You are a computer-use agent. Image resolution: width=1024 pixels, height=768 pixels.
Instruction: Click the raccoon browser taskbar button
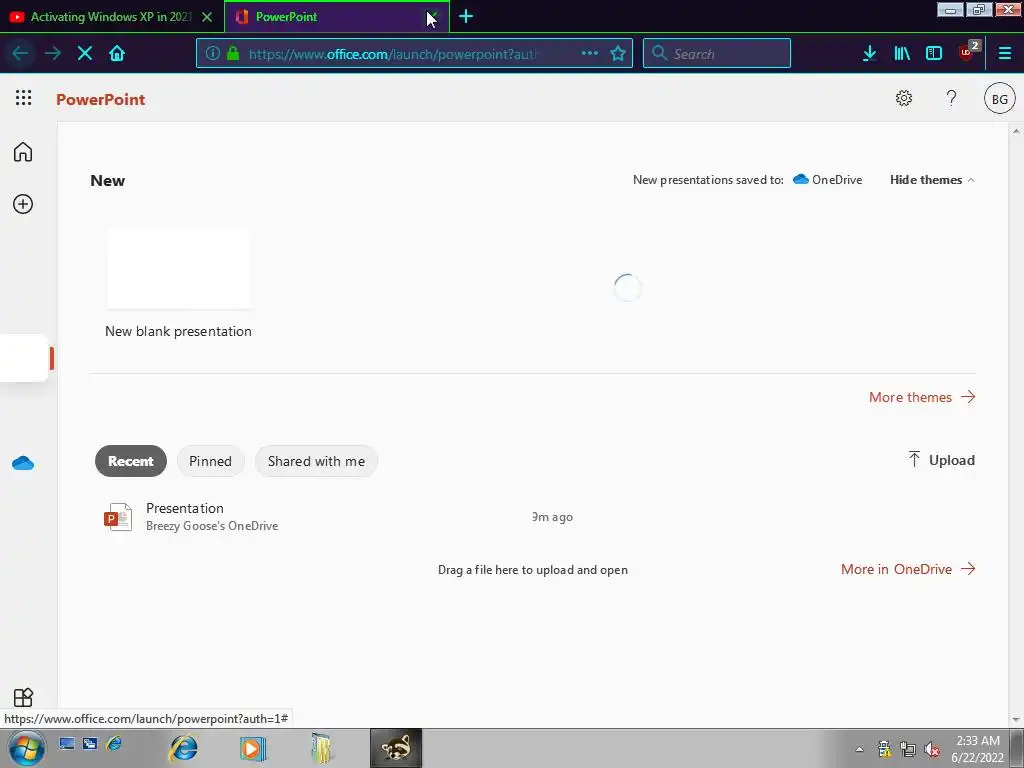(x=396, y=748)
